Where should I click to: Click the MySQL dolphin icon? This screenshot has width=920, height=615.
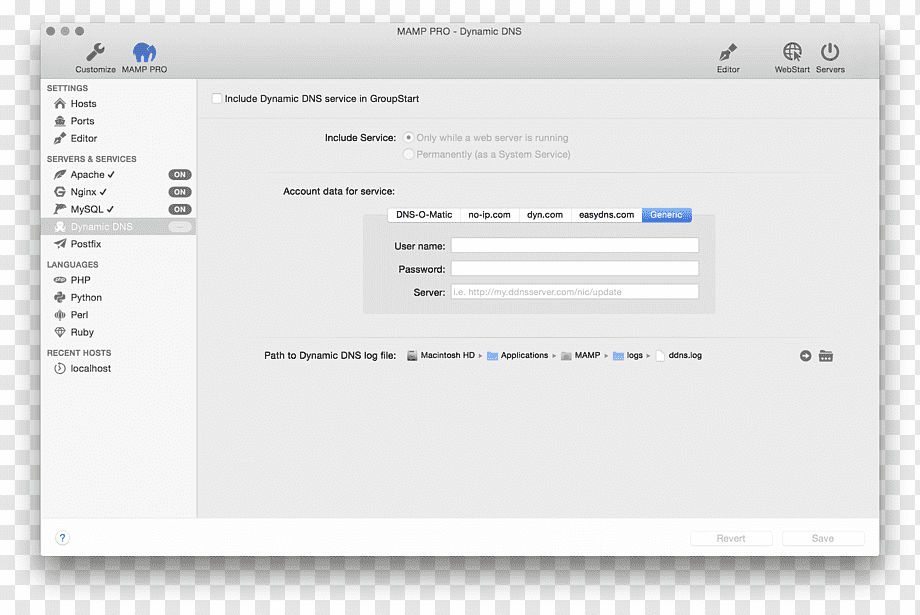coord(60,209)
